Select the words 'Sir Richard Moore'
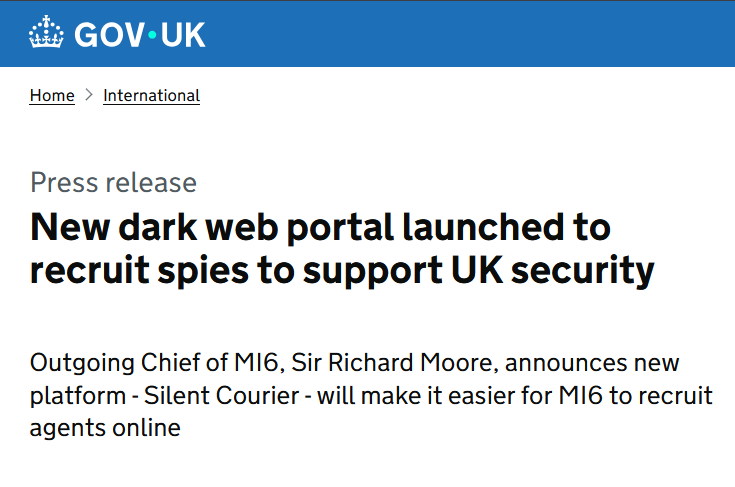 [392, 363]
